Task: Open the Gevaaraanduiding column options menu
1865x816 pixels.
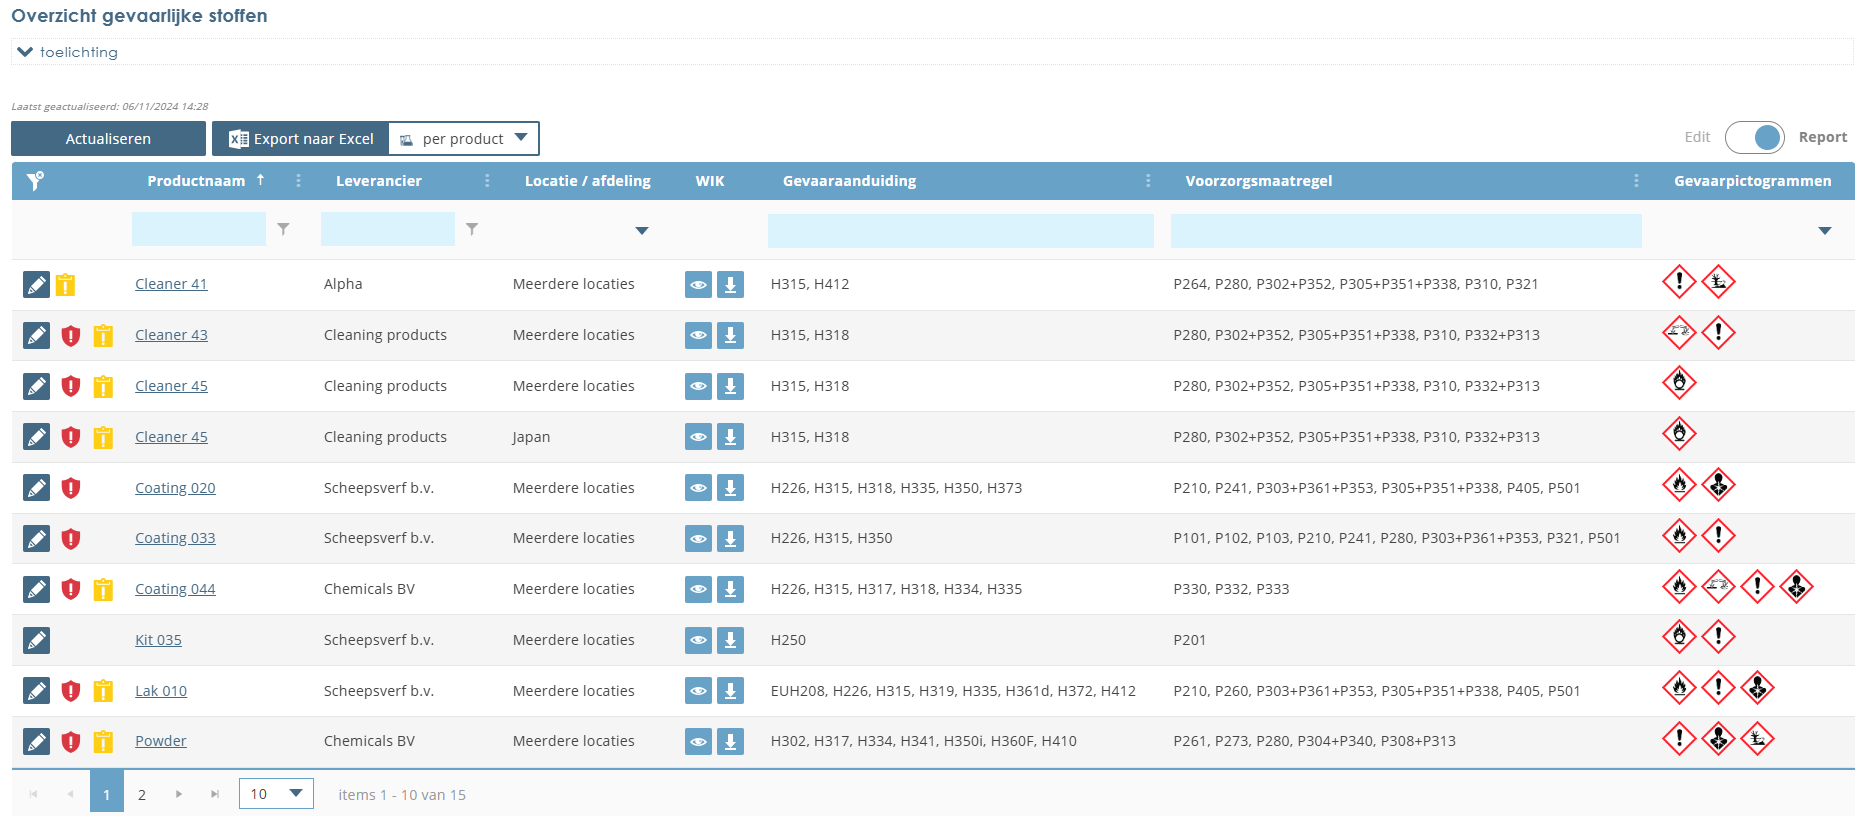Action: [1147, 181]
